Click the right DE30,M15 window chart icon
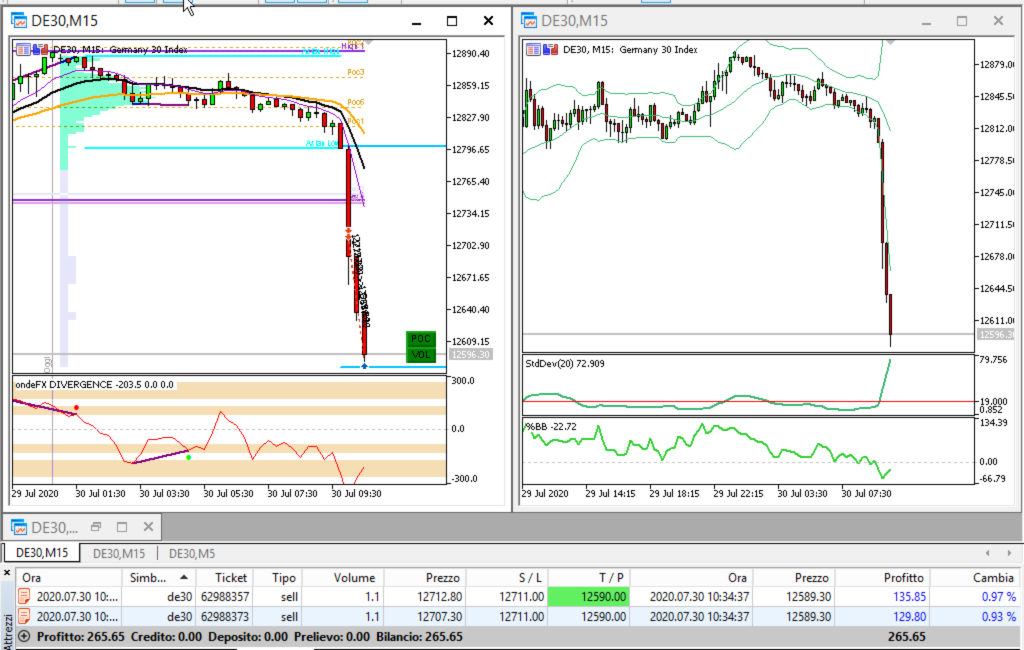 (529, 21)
